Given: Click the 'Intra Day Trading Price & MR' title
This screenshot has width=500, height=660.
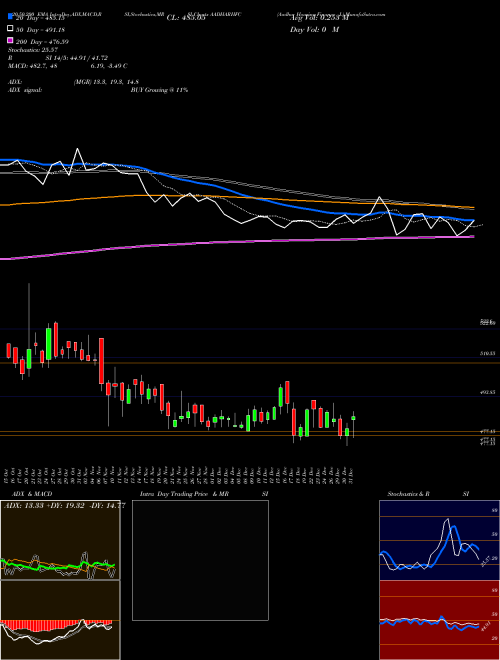Looking at the screenshot, I should tap(184, 494).
